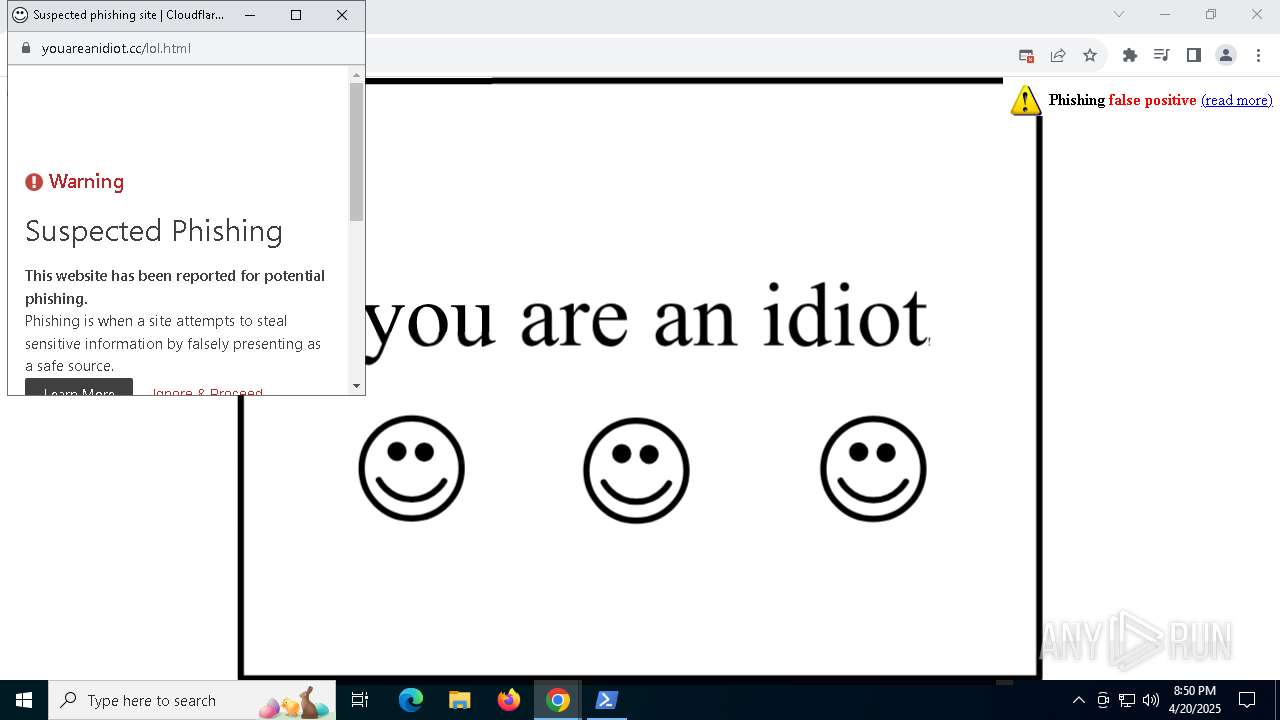Screen dimensions: 1280x720
Task: Restore down the main Chrome window
Action: 1211,14
